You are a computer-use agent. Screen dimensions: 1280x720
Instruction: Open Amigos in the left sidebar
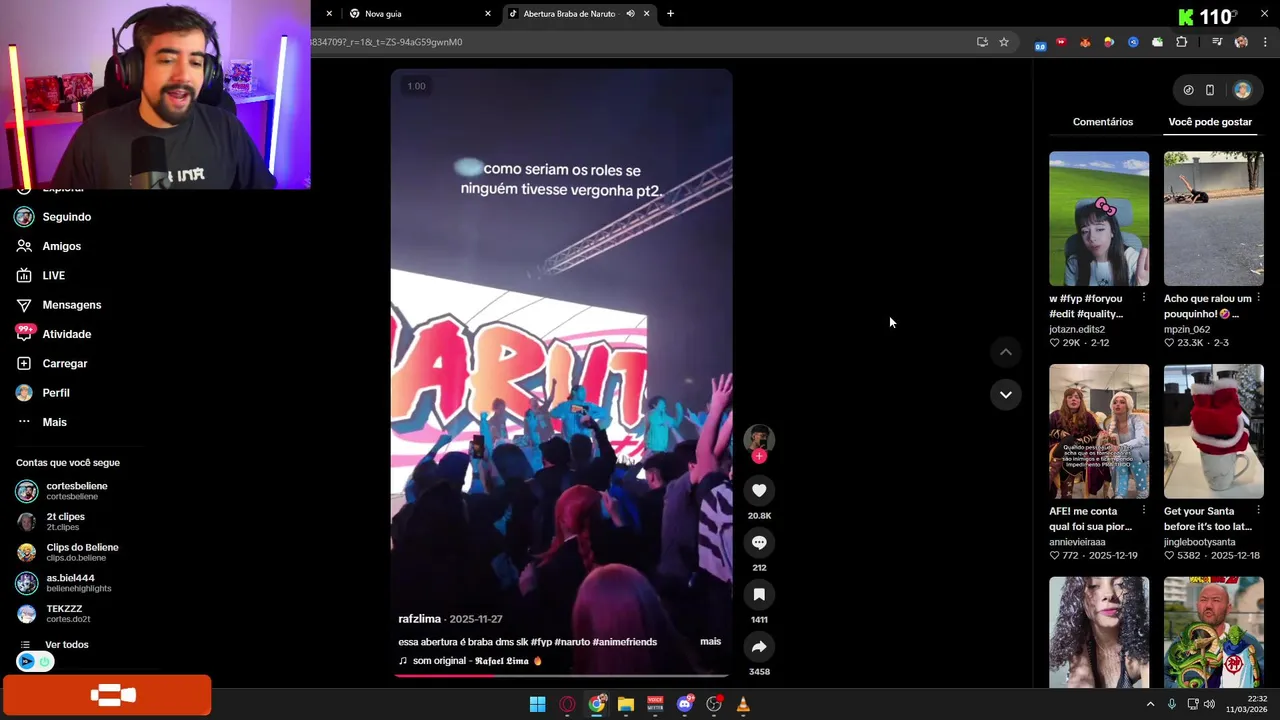[61, 246]
